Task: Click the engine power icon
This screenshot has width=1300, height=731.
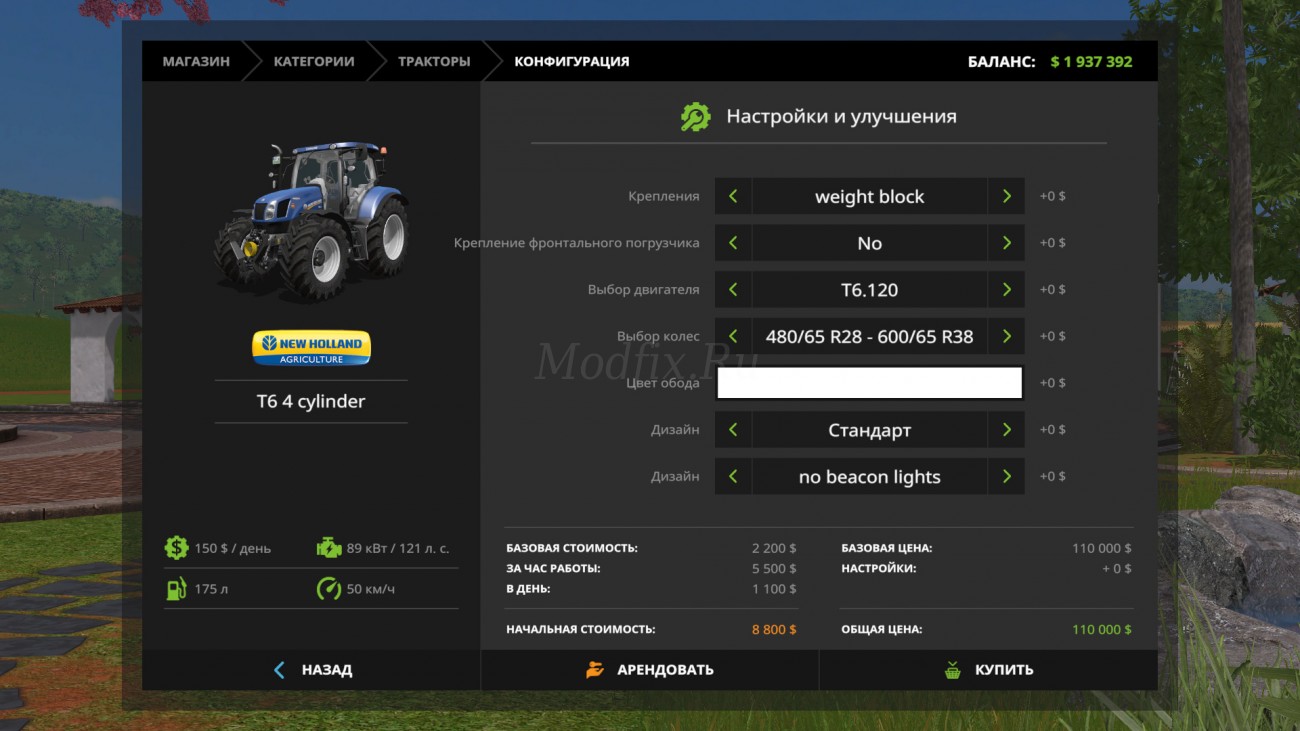Action: [328, 548]
